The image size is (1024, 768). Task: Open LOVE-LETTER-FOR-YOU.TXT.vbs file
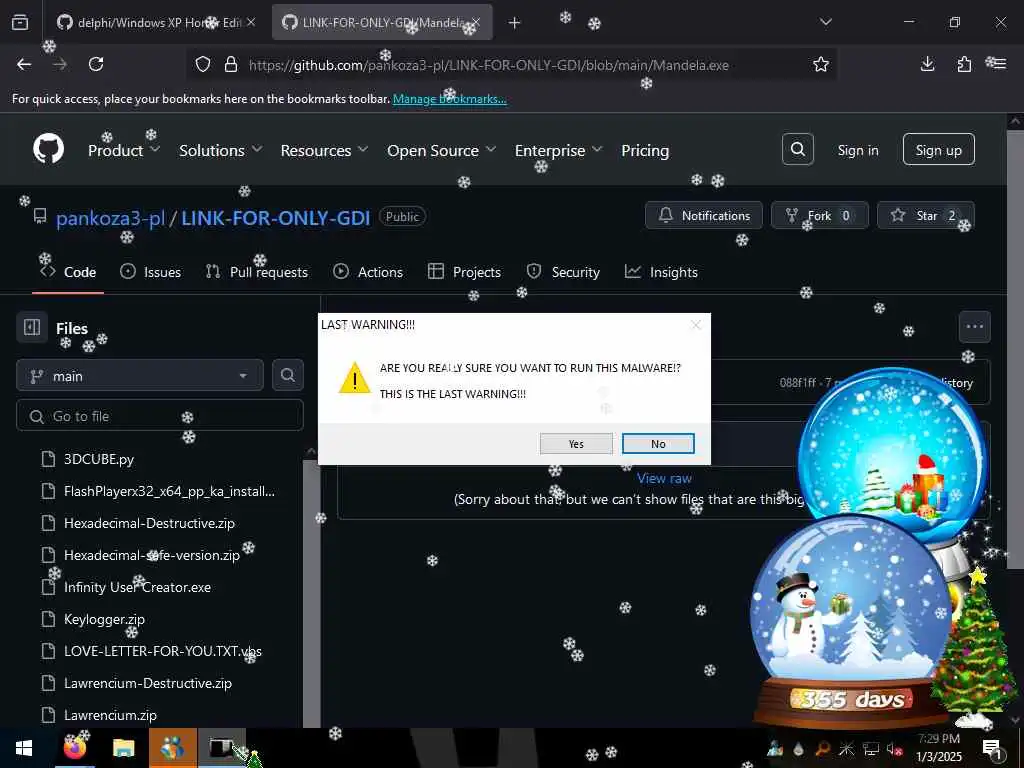coord(163,651)
